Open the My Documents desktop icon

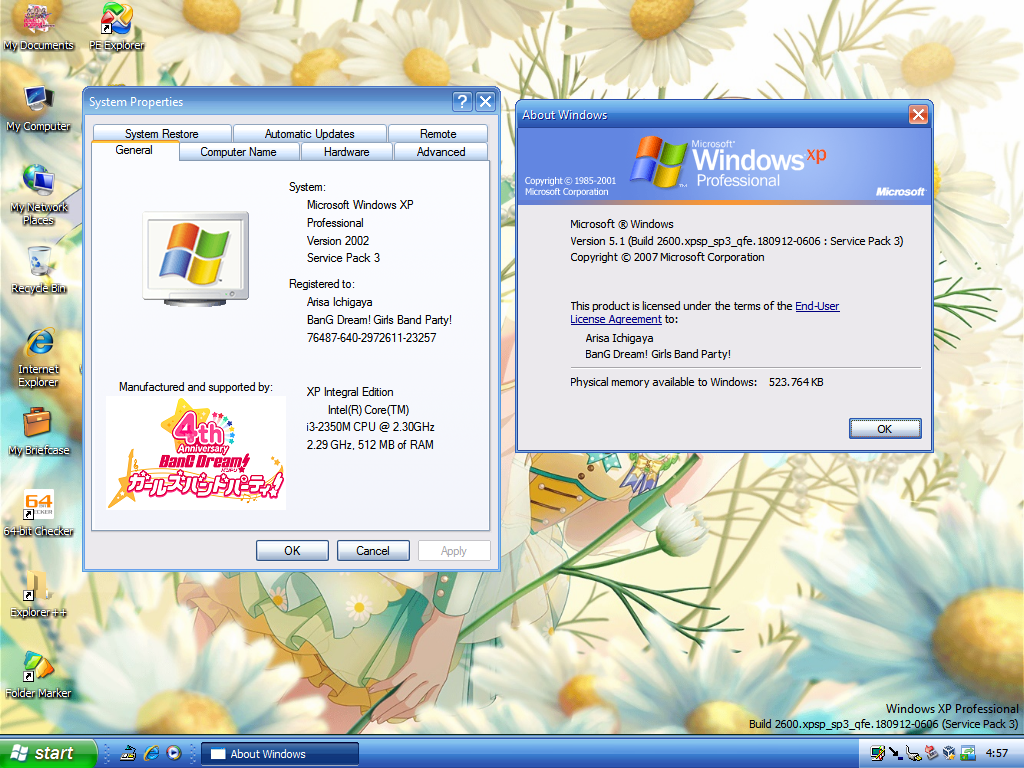[38, 26]
